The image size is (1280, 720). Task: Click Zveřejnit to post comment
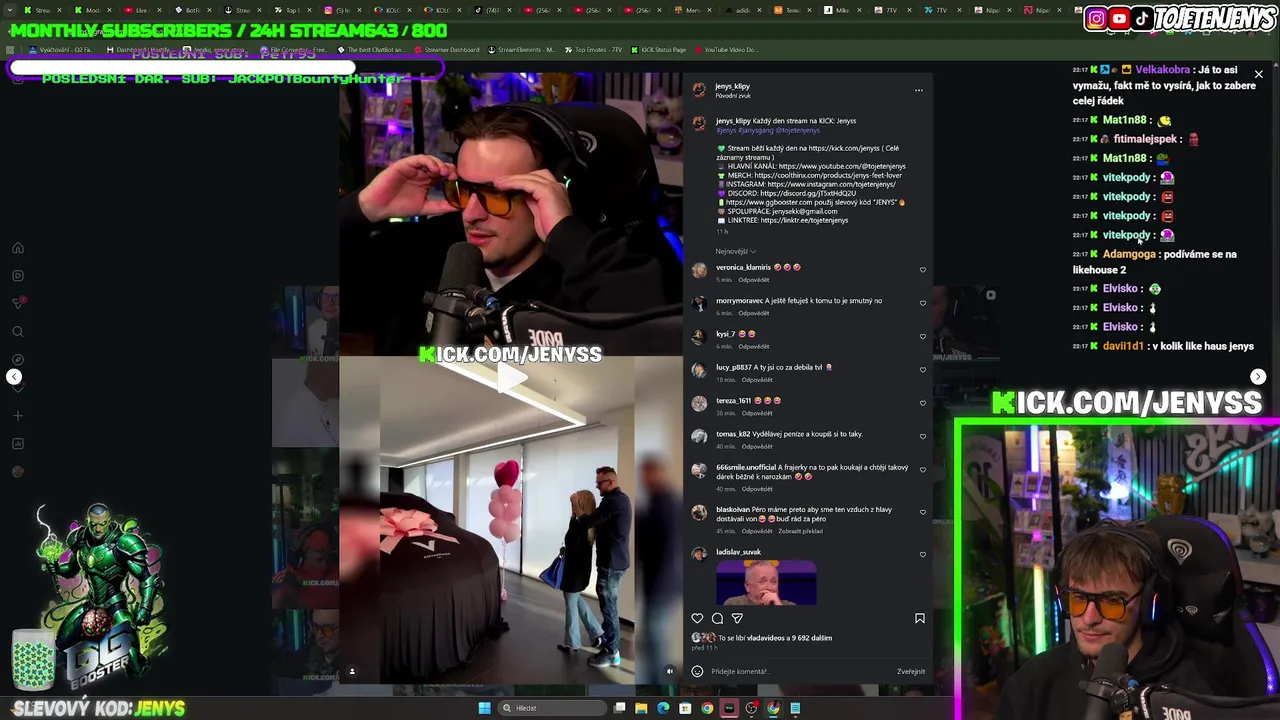[x=911, y=671]
